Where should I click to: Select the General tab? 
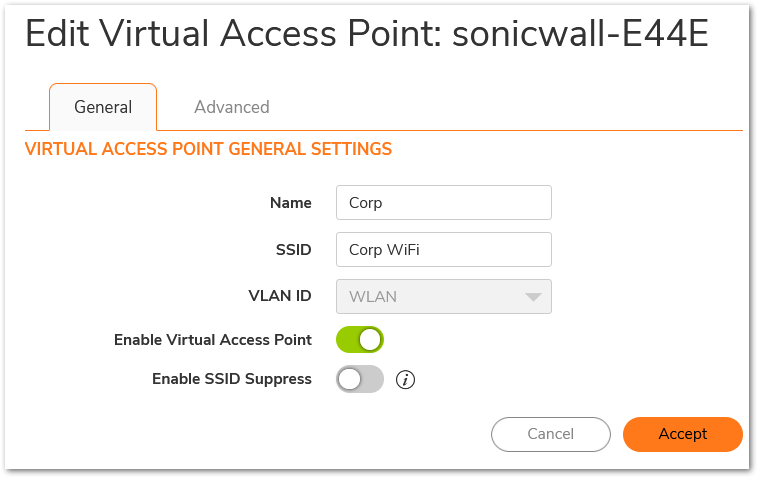point(103,107)
